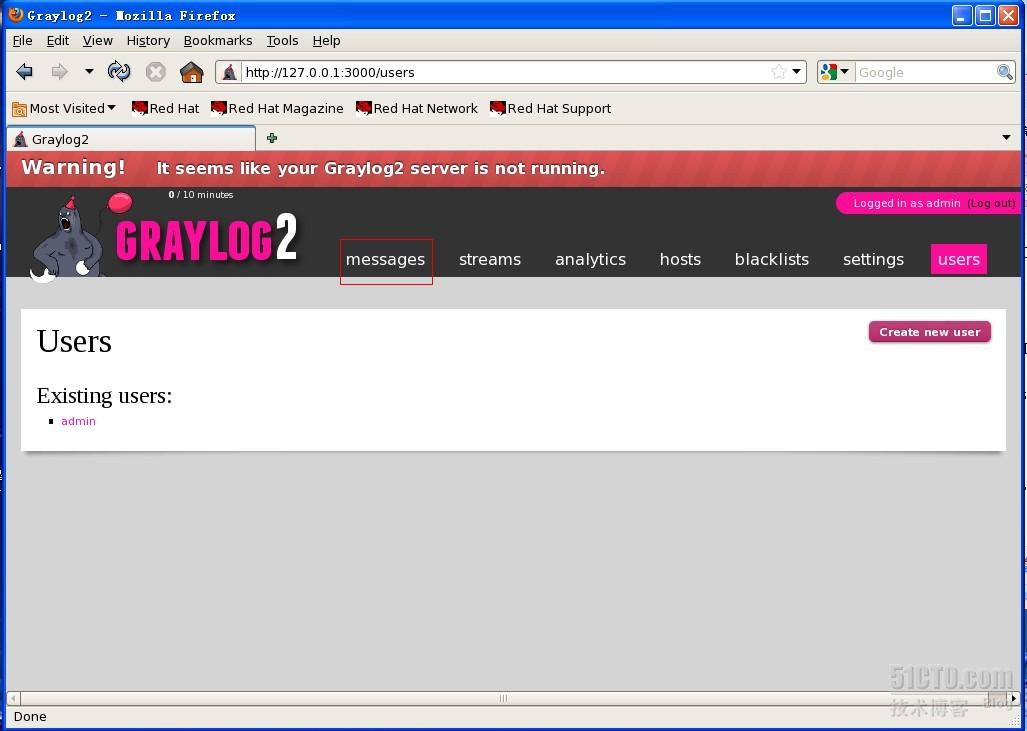Viewport: 1027px width, 731px height.
Task: Go to the Home page
Action: (x=192, y=71)
